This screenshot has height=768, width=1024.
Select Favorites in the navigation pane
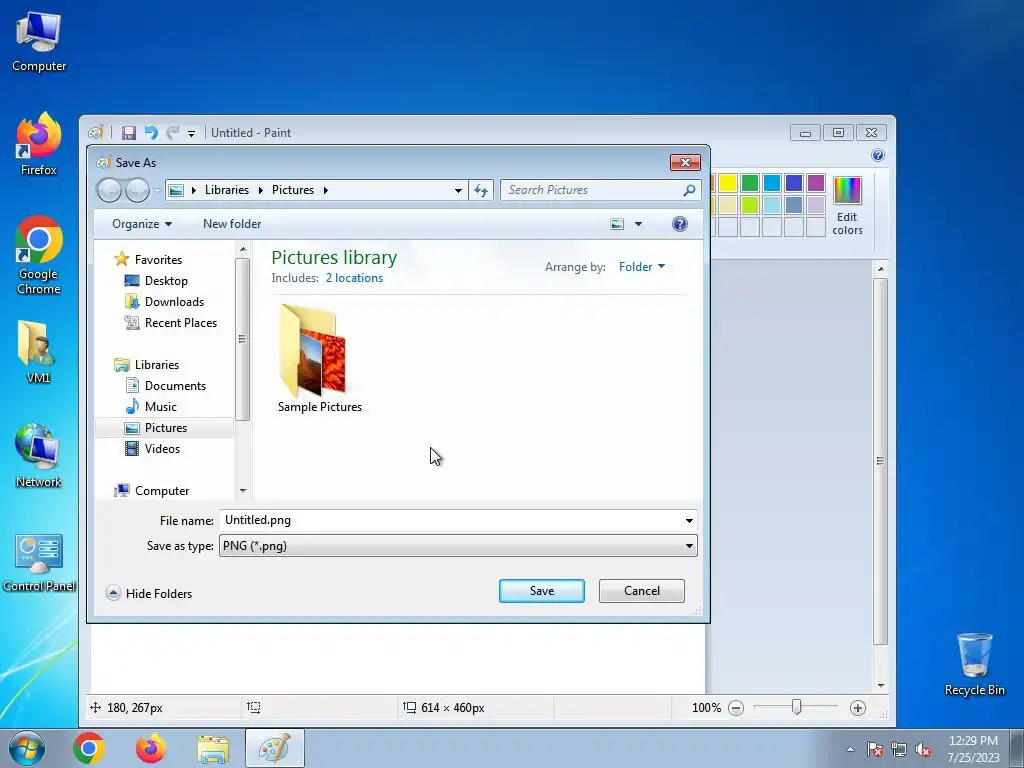pyautogui.click(x=158, y=259)
